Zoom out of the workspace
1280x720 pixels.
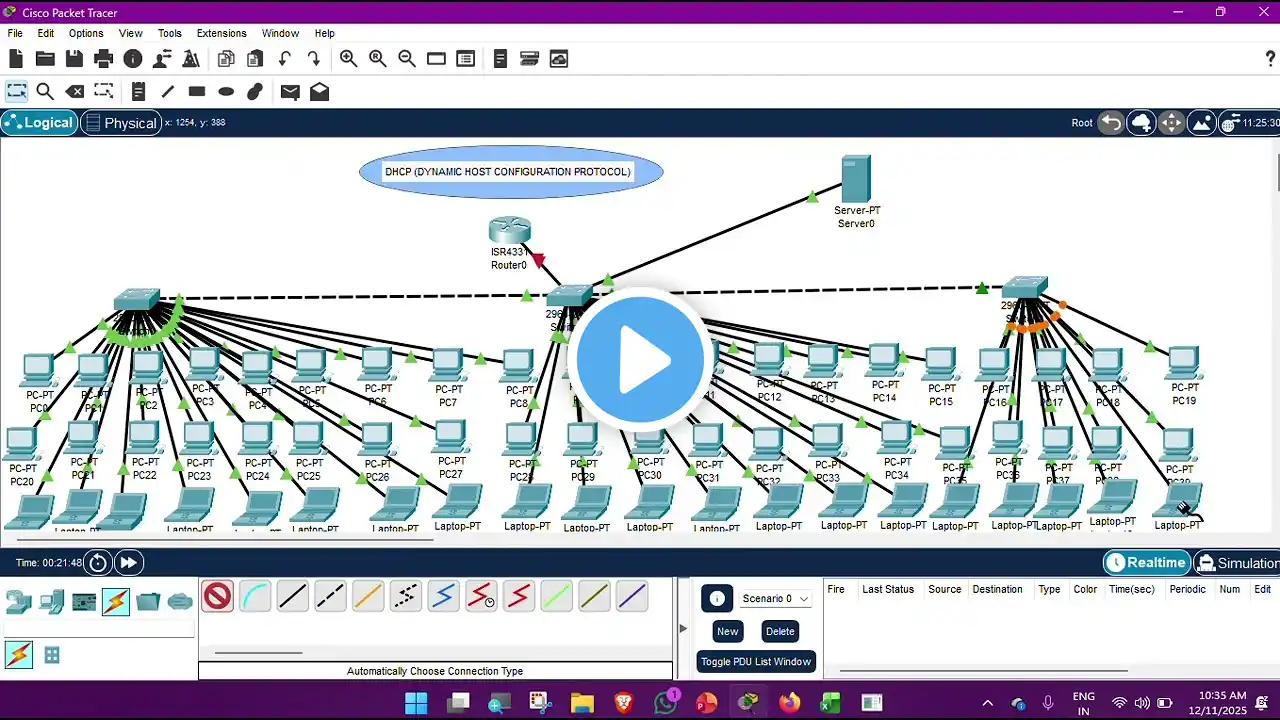click(x=406, y=59)
